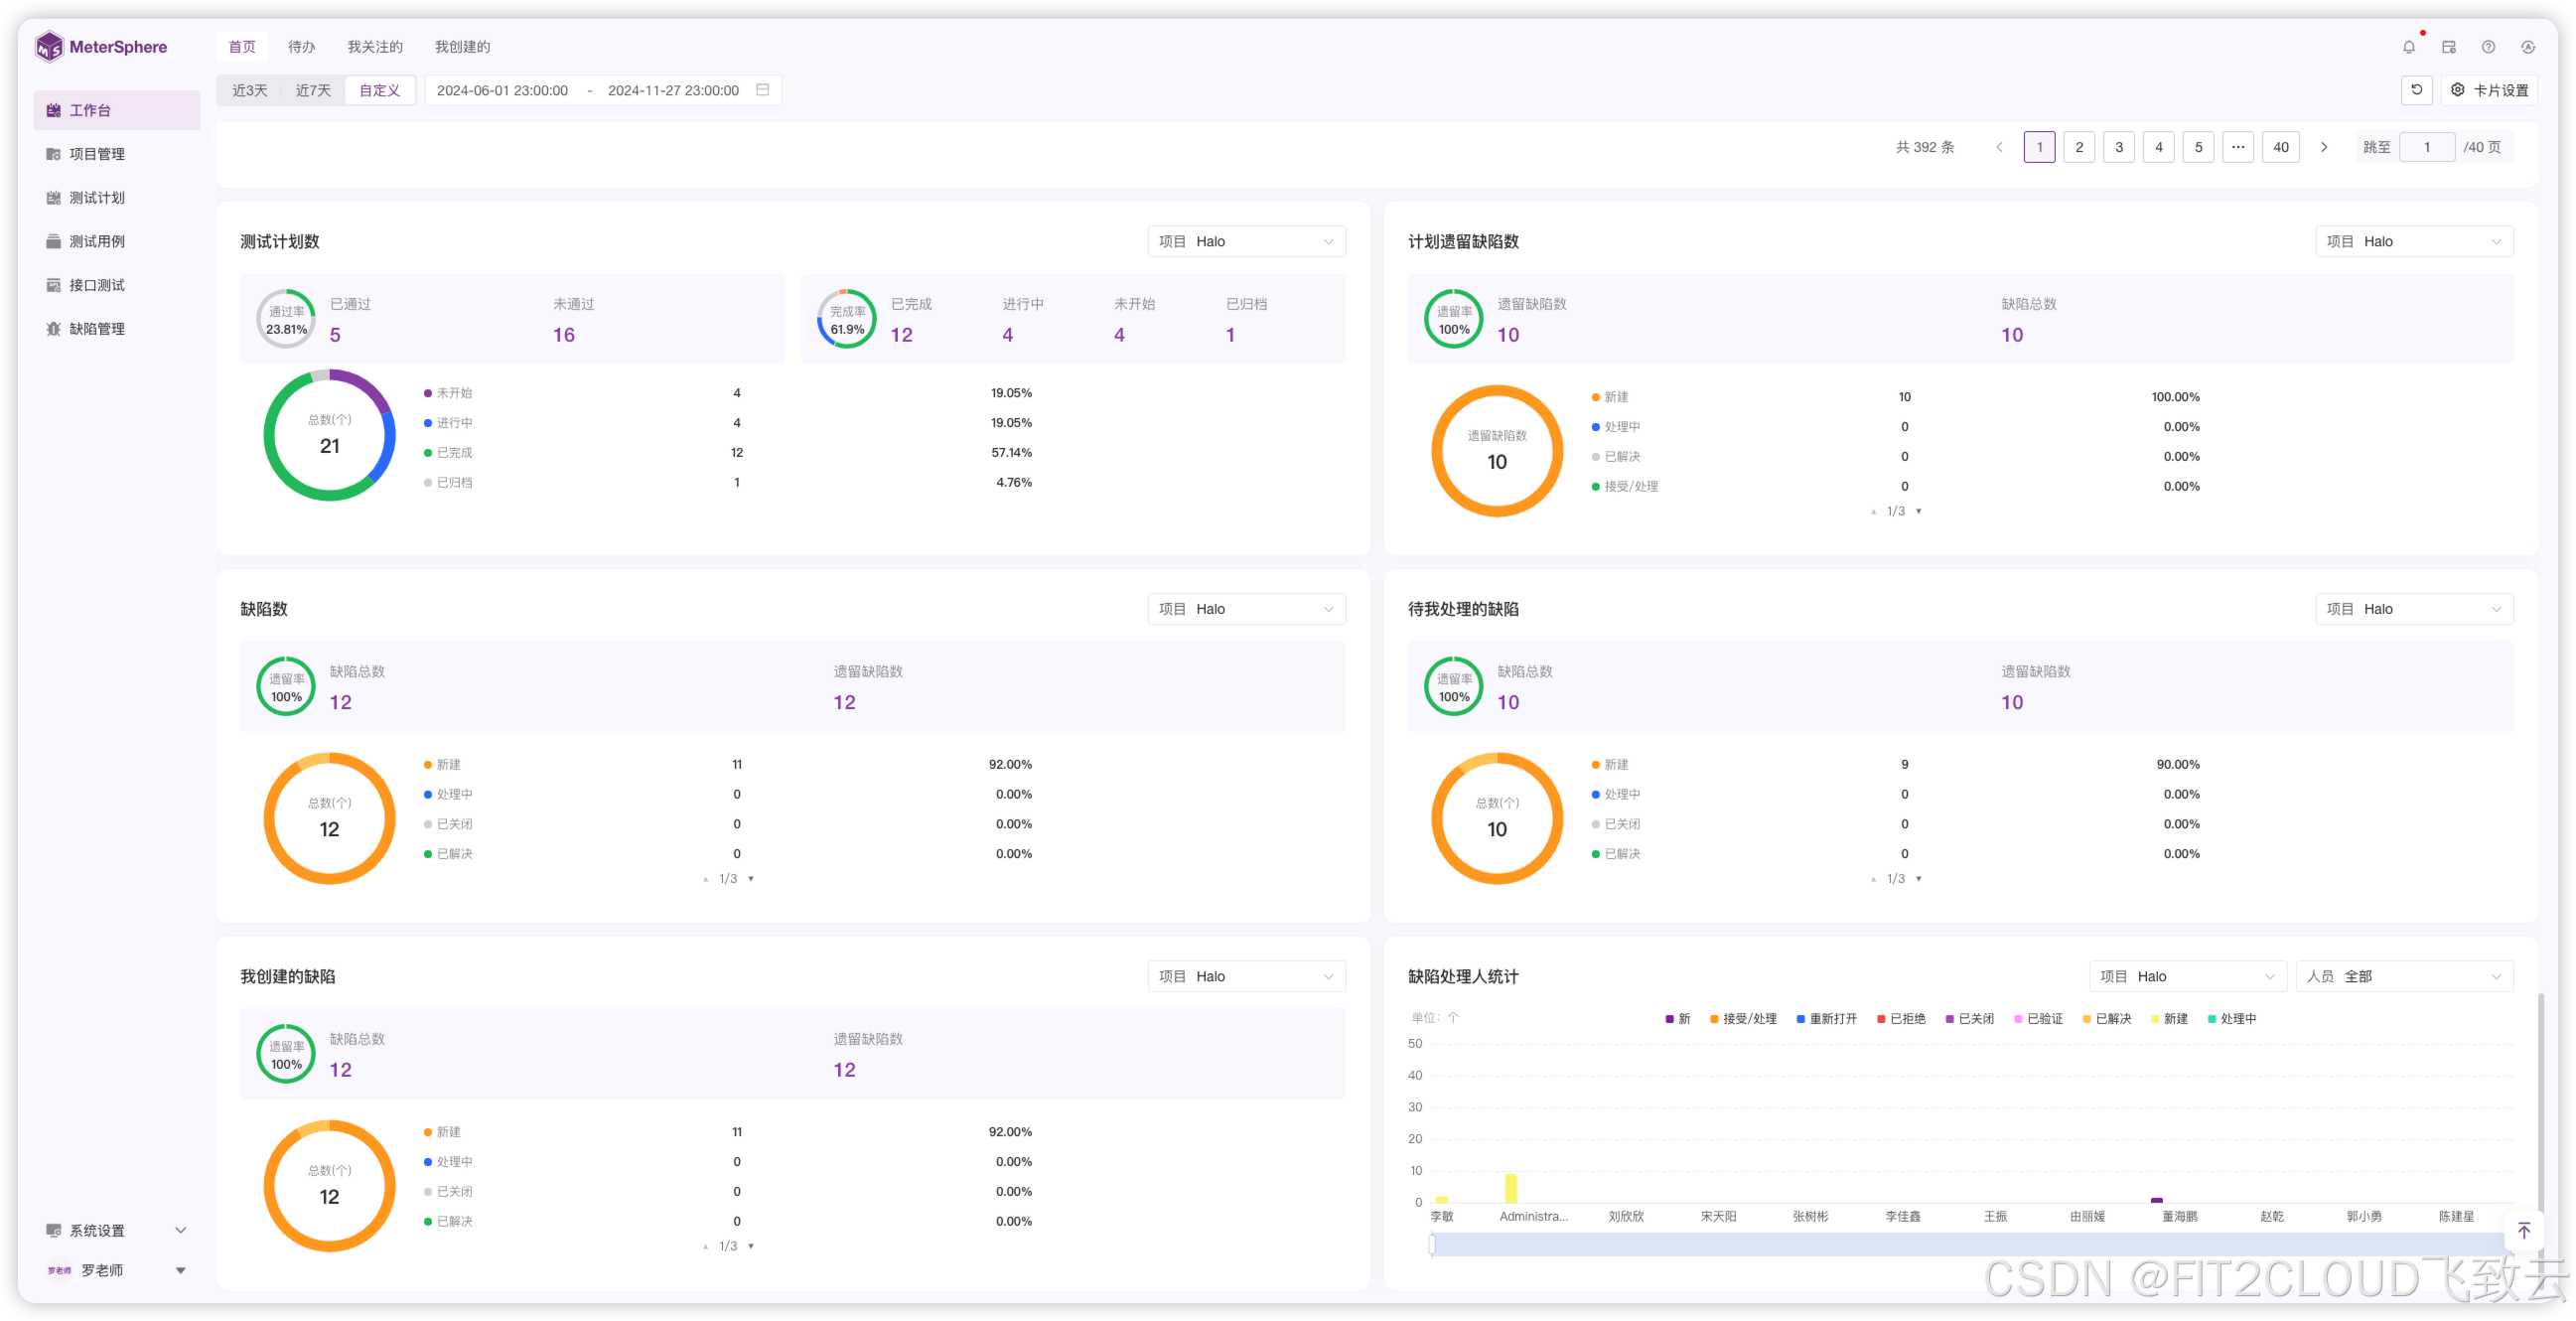Toggle the 已拒绝 legend series in 缺陷处理人统计
This screenshot has width=2576, height=1321.
tap(1901, 1019)
